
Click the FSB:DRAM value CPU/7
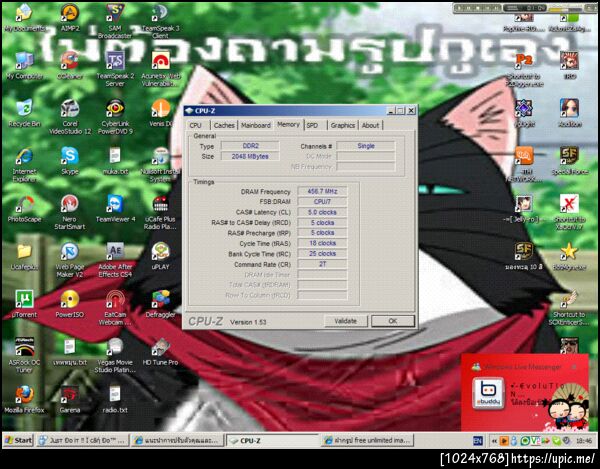click(322, 201)
